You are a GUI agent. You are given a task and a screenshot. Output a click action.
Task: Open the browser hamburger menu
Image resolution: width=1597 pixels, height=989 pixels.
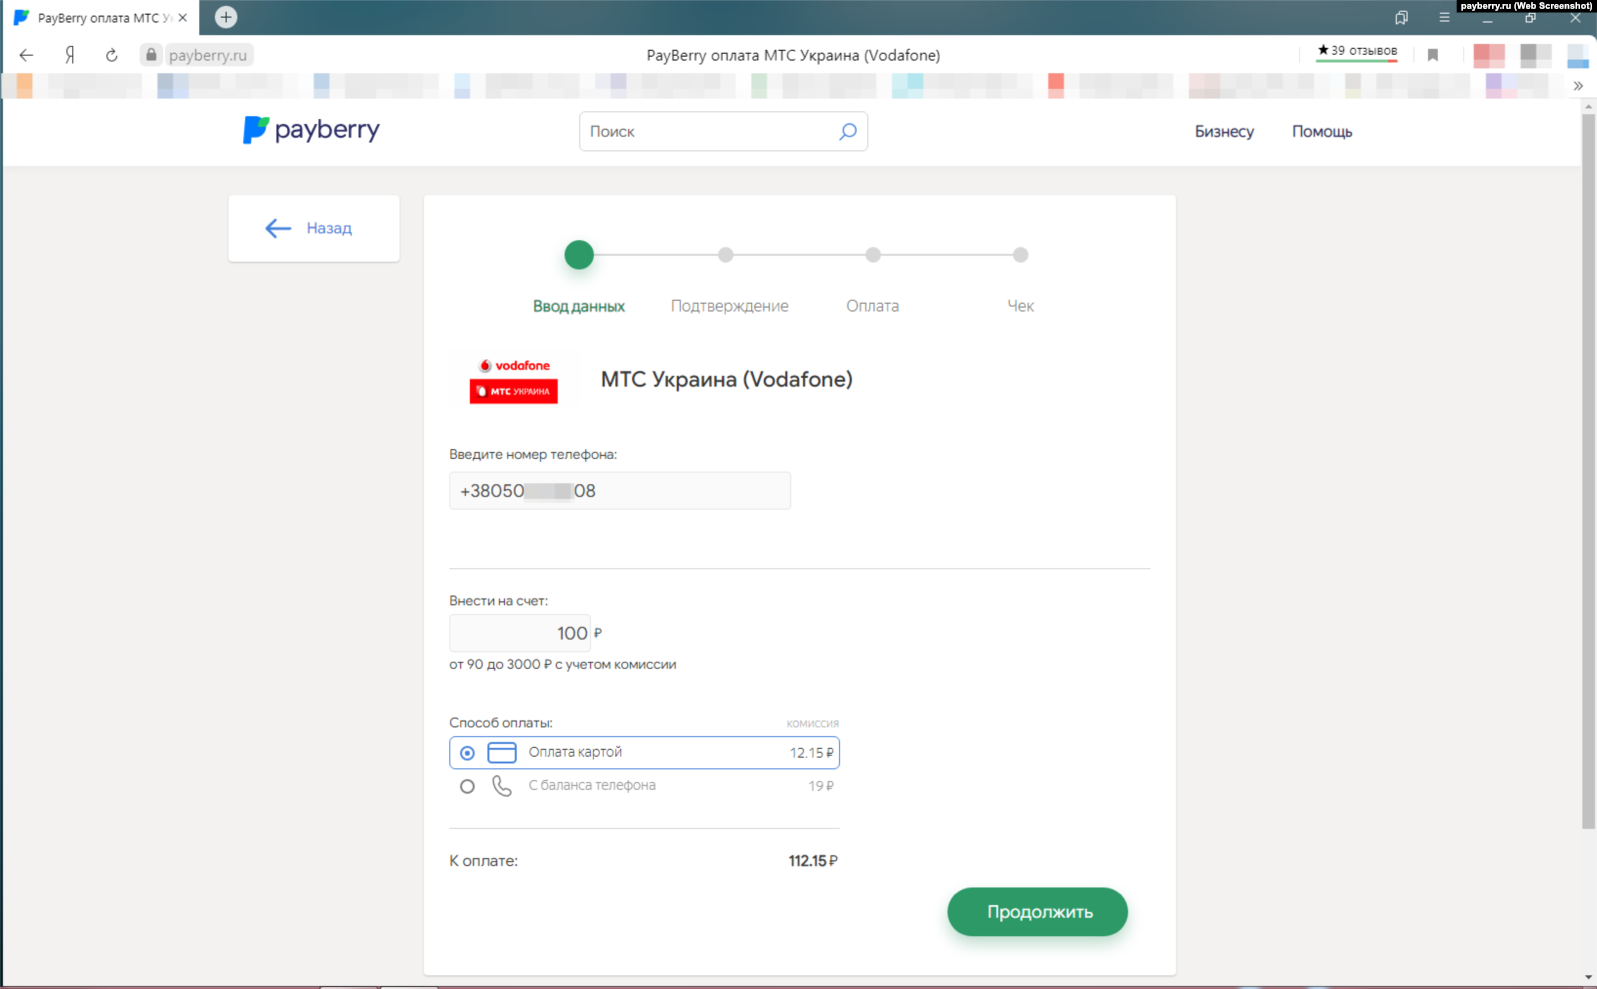(1444, 17)
